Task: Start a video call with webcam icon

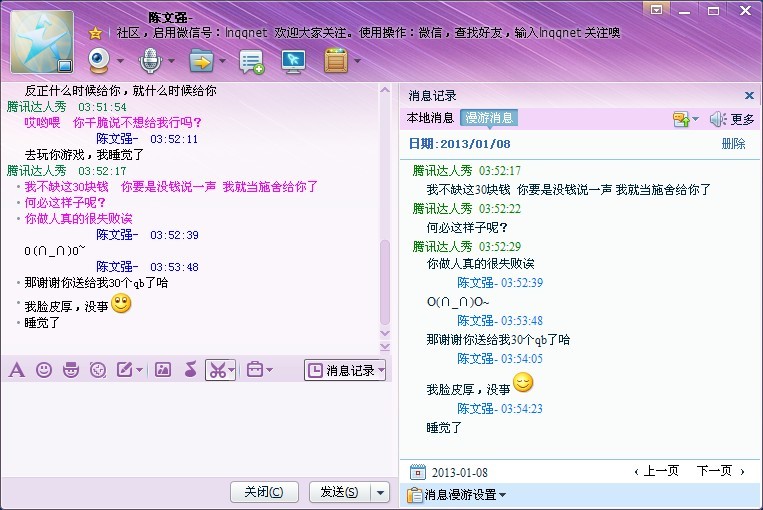Action: click(x=99, y=60)
